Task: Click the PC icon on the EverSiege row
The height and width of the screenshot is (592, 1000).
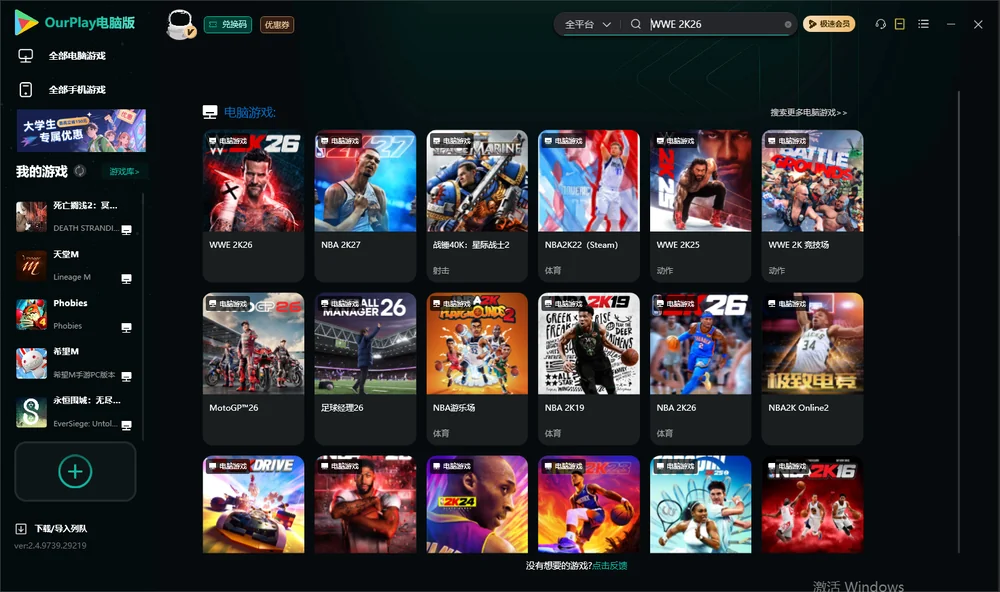Action: point(126,426)
